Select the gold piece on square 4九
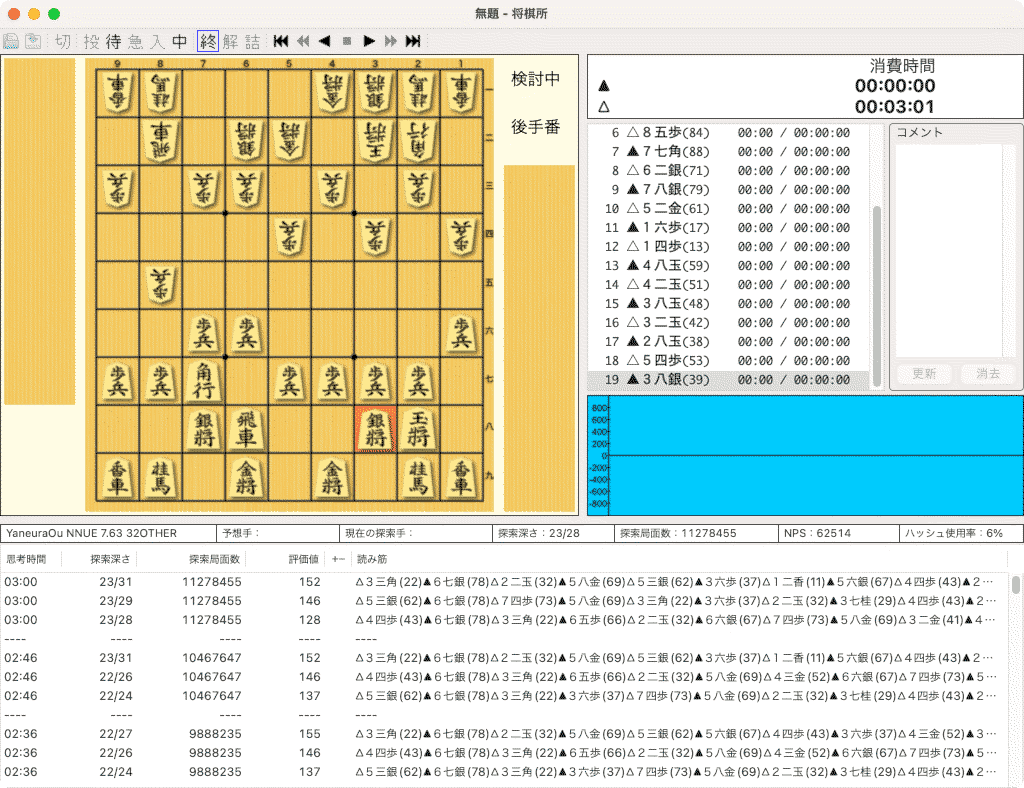Screen dimensions: 1024x788 332,477
